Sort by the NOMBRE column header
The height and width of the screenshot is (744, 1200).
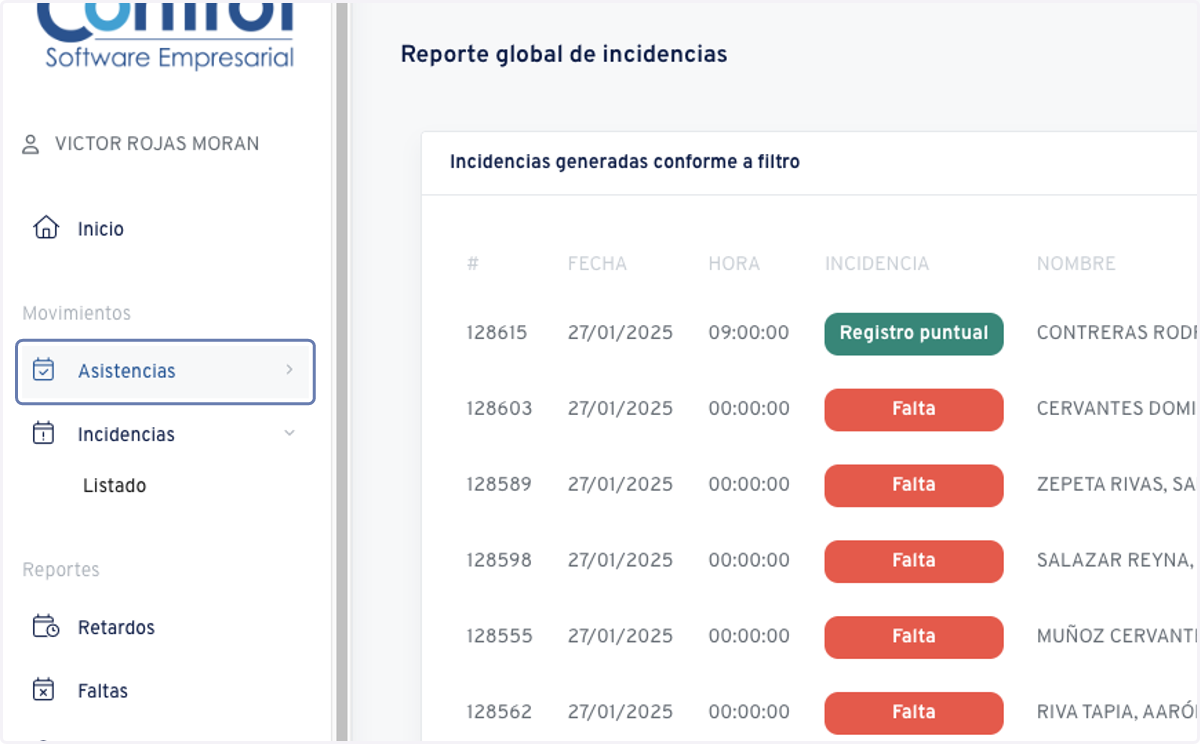(1076, 264)
